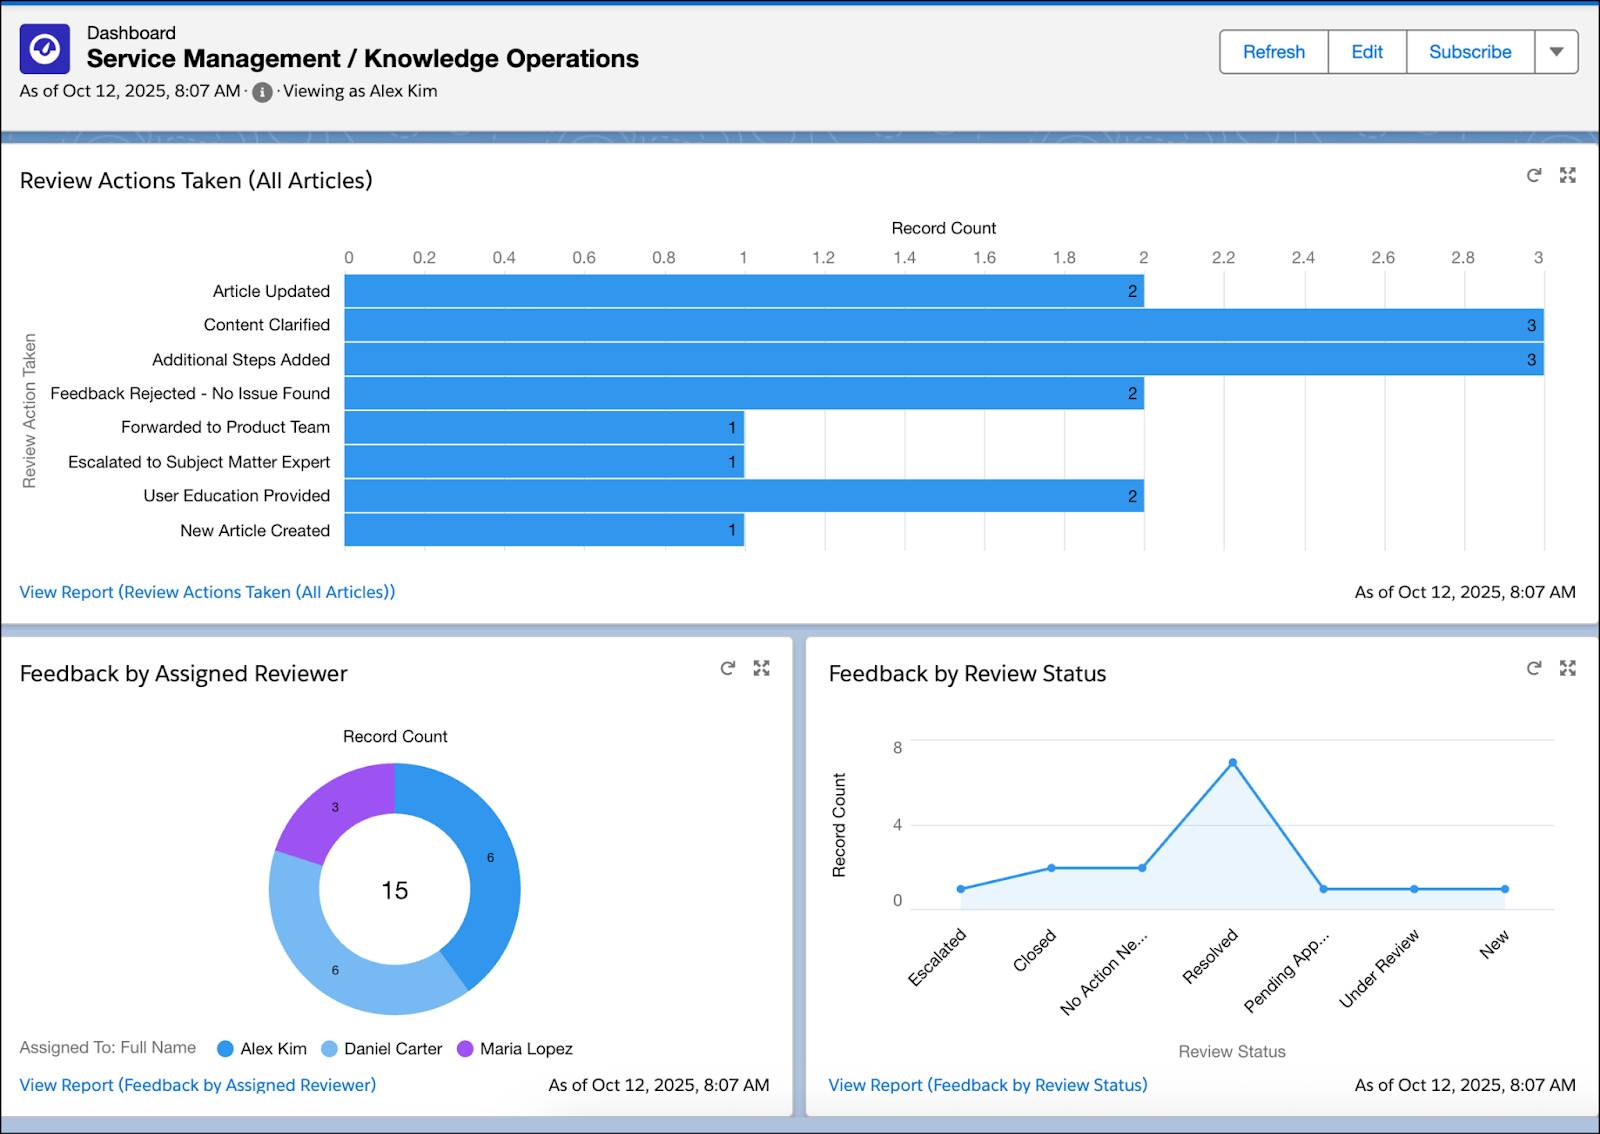
Task: Click the Resolved data point on the line chart
Action: click(1233, 762)
